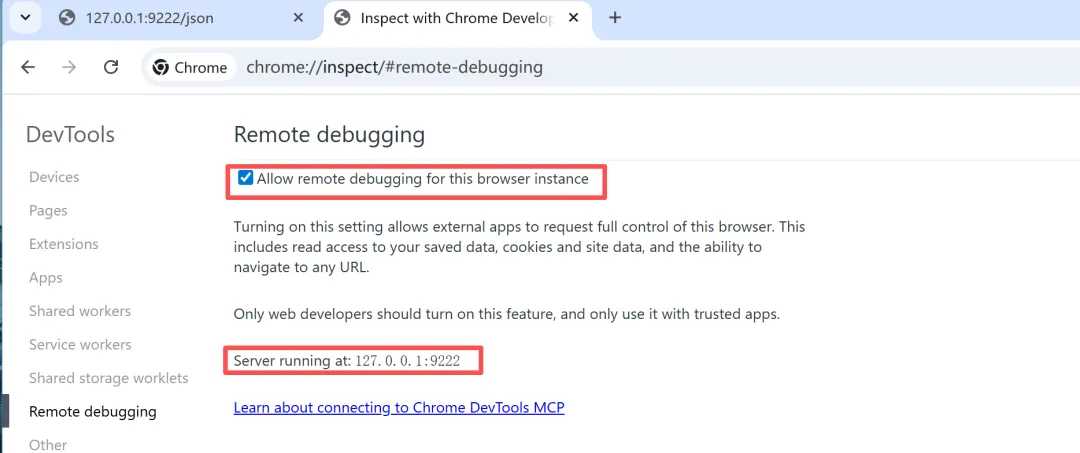The height and width of the screenshot is (453, 1080).
Task: Select Remote debugging in sidebar
Action: (93, 411)
